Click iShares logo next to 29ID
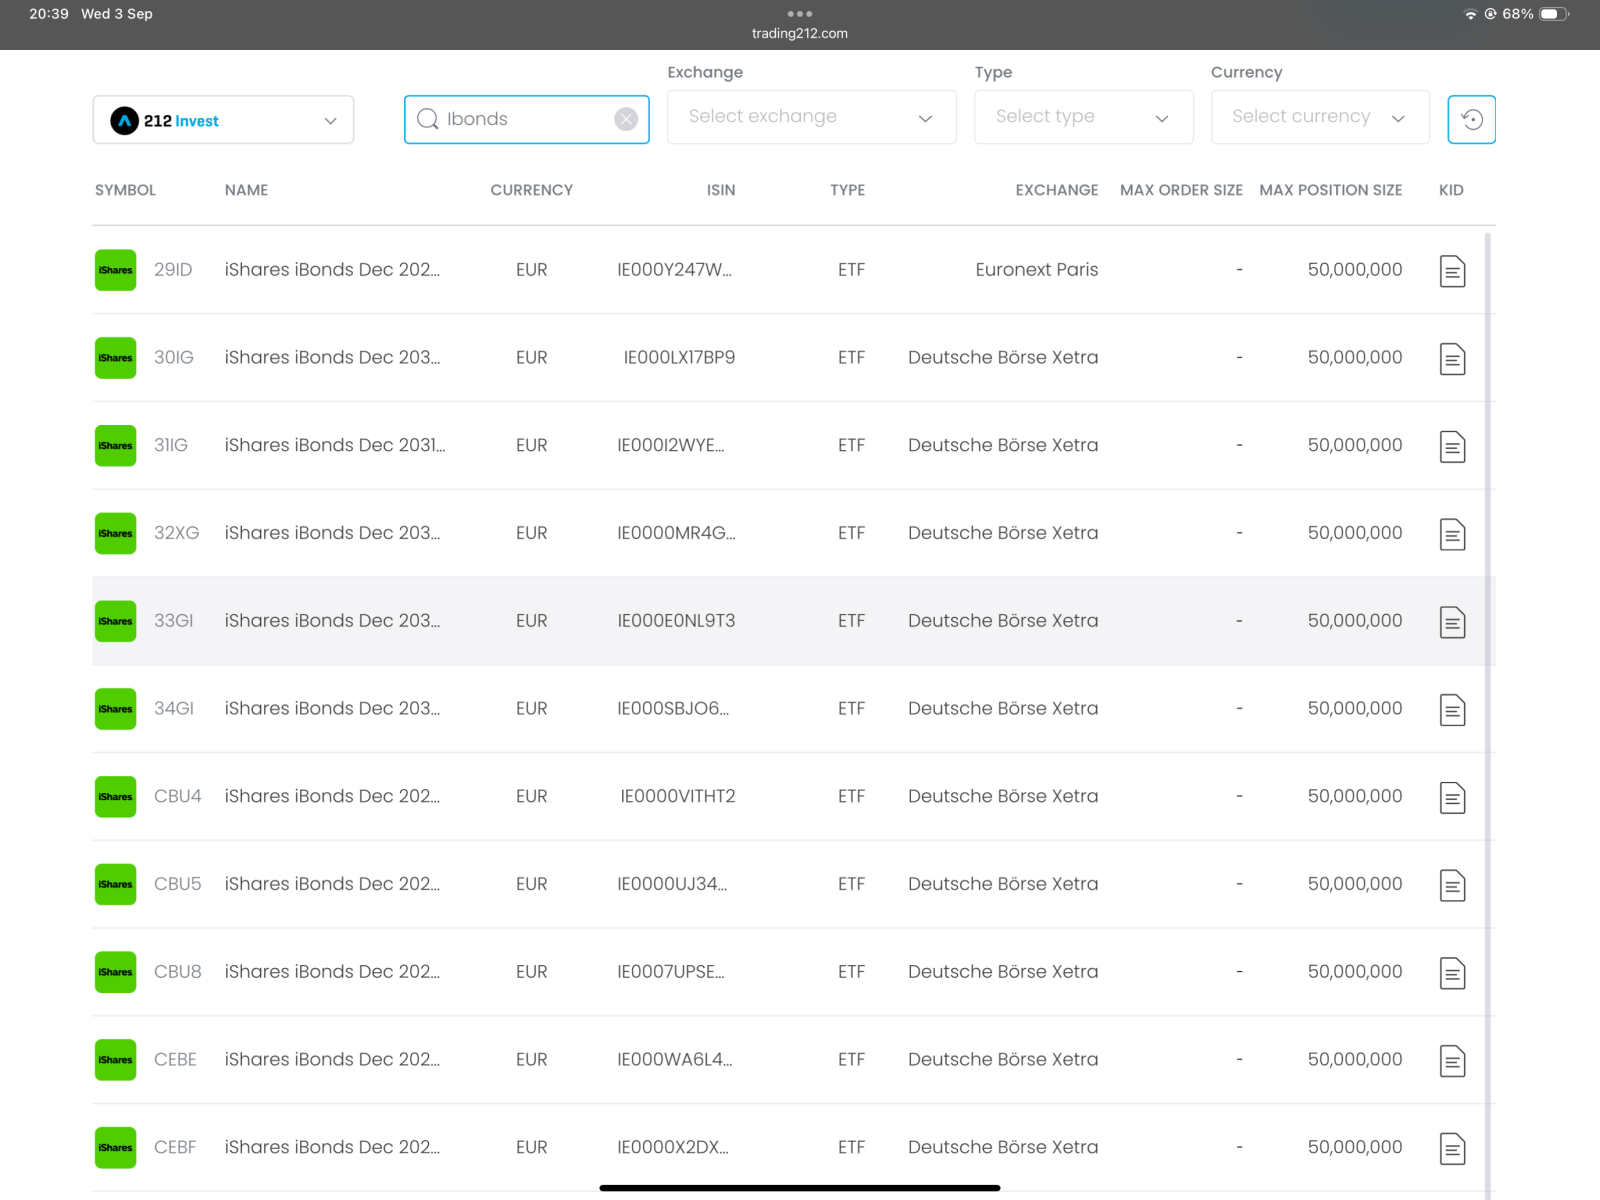The width and height of the screenshot is (1600, 1200). coord(115,270)
